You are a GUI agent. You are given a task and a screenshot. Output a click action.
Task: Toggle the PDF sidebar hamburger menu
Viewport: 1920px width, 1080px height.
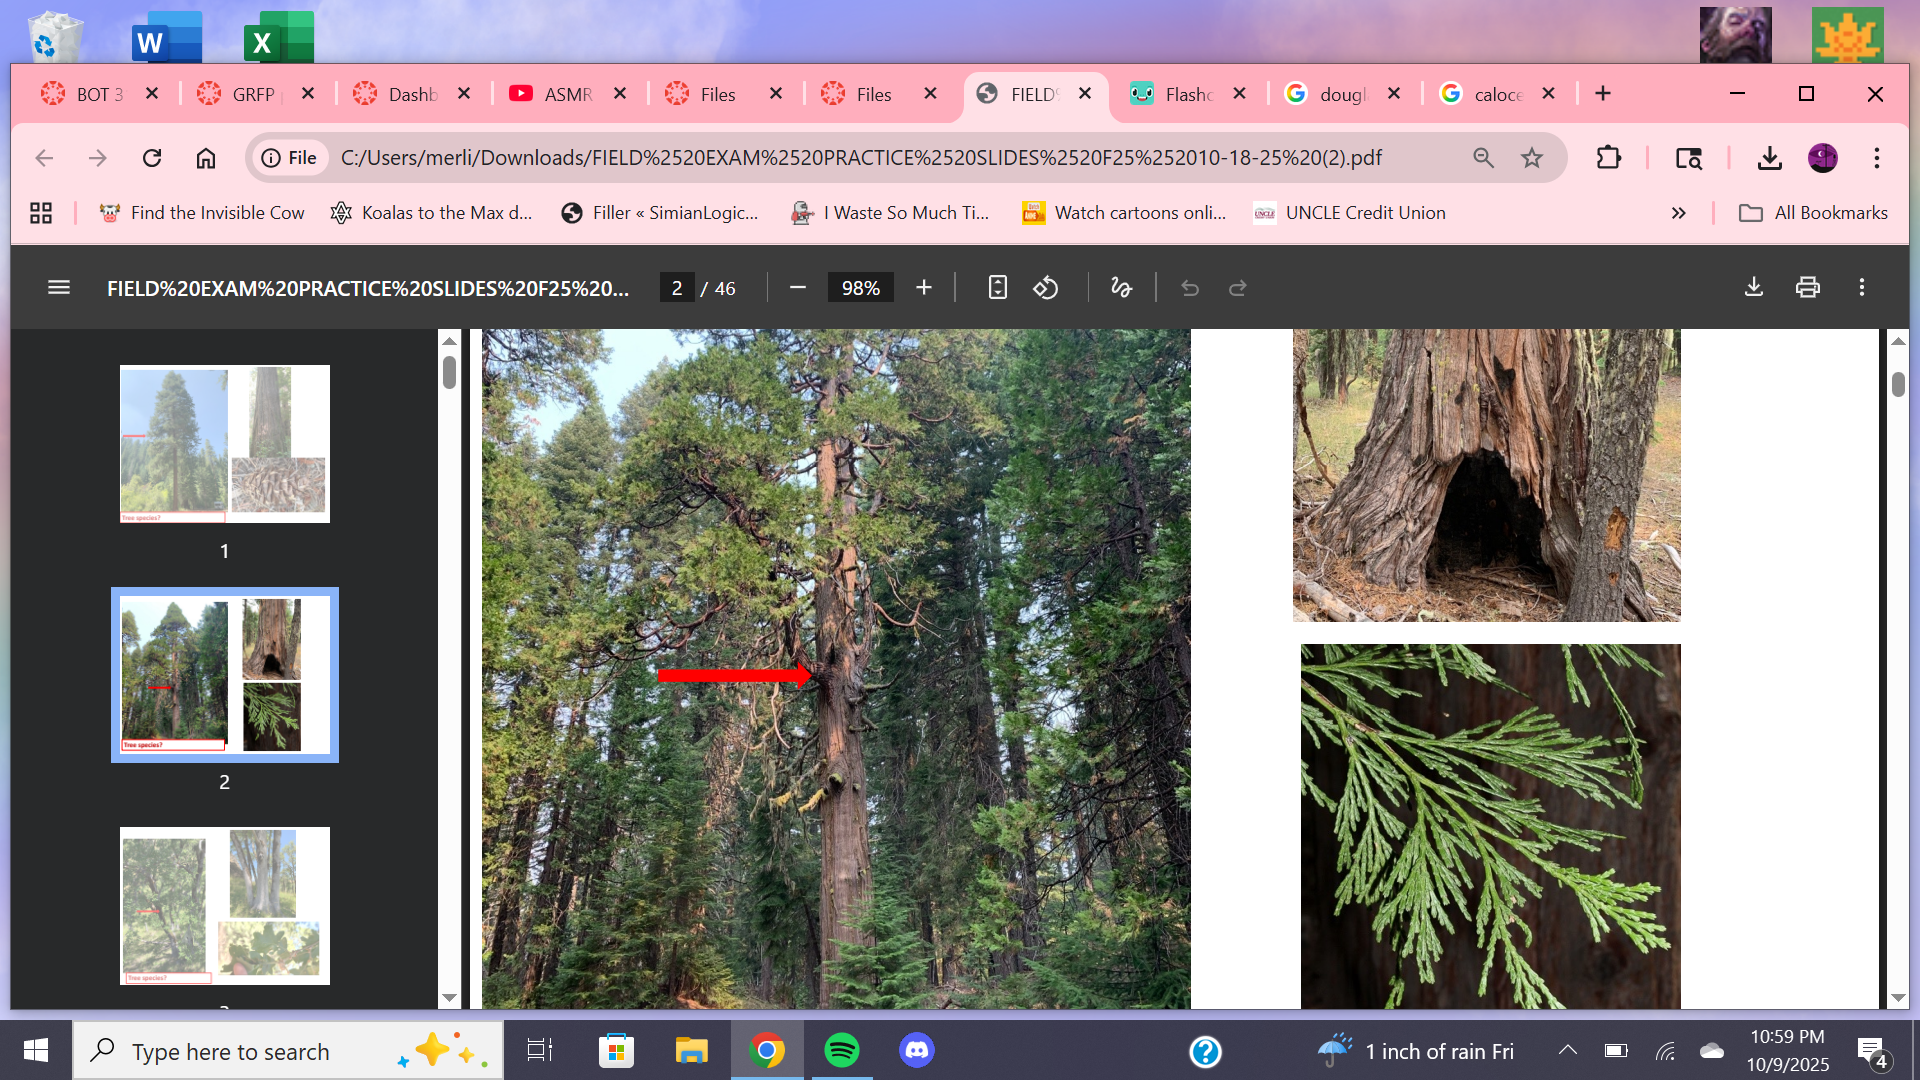59,288
